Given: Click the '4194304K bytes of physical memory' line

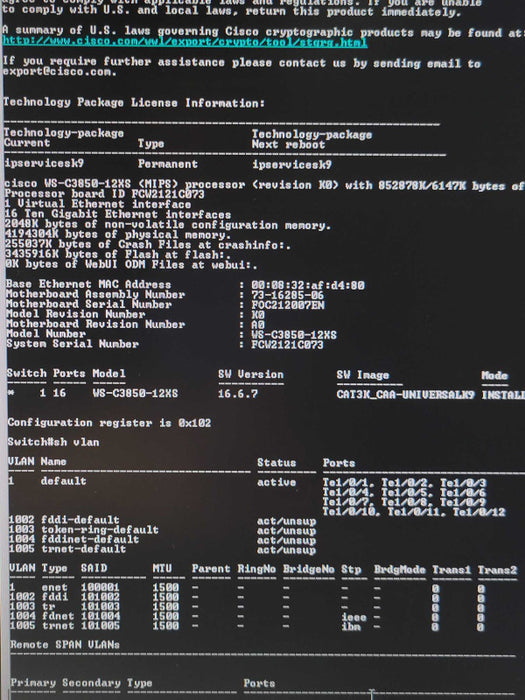Looking at the screenshot, I should (x=118, y=234).
